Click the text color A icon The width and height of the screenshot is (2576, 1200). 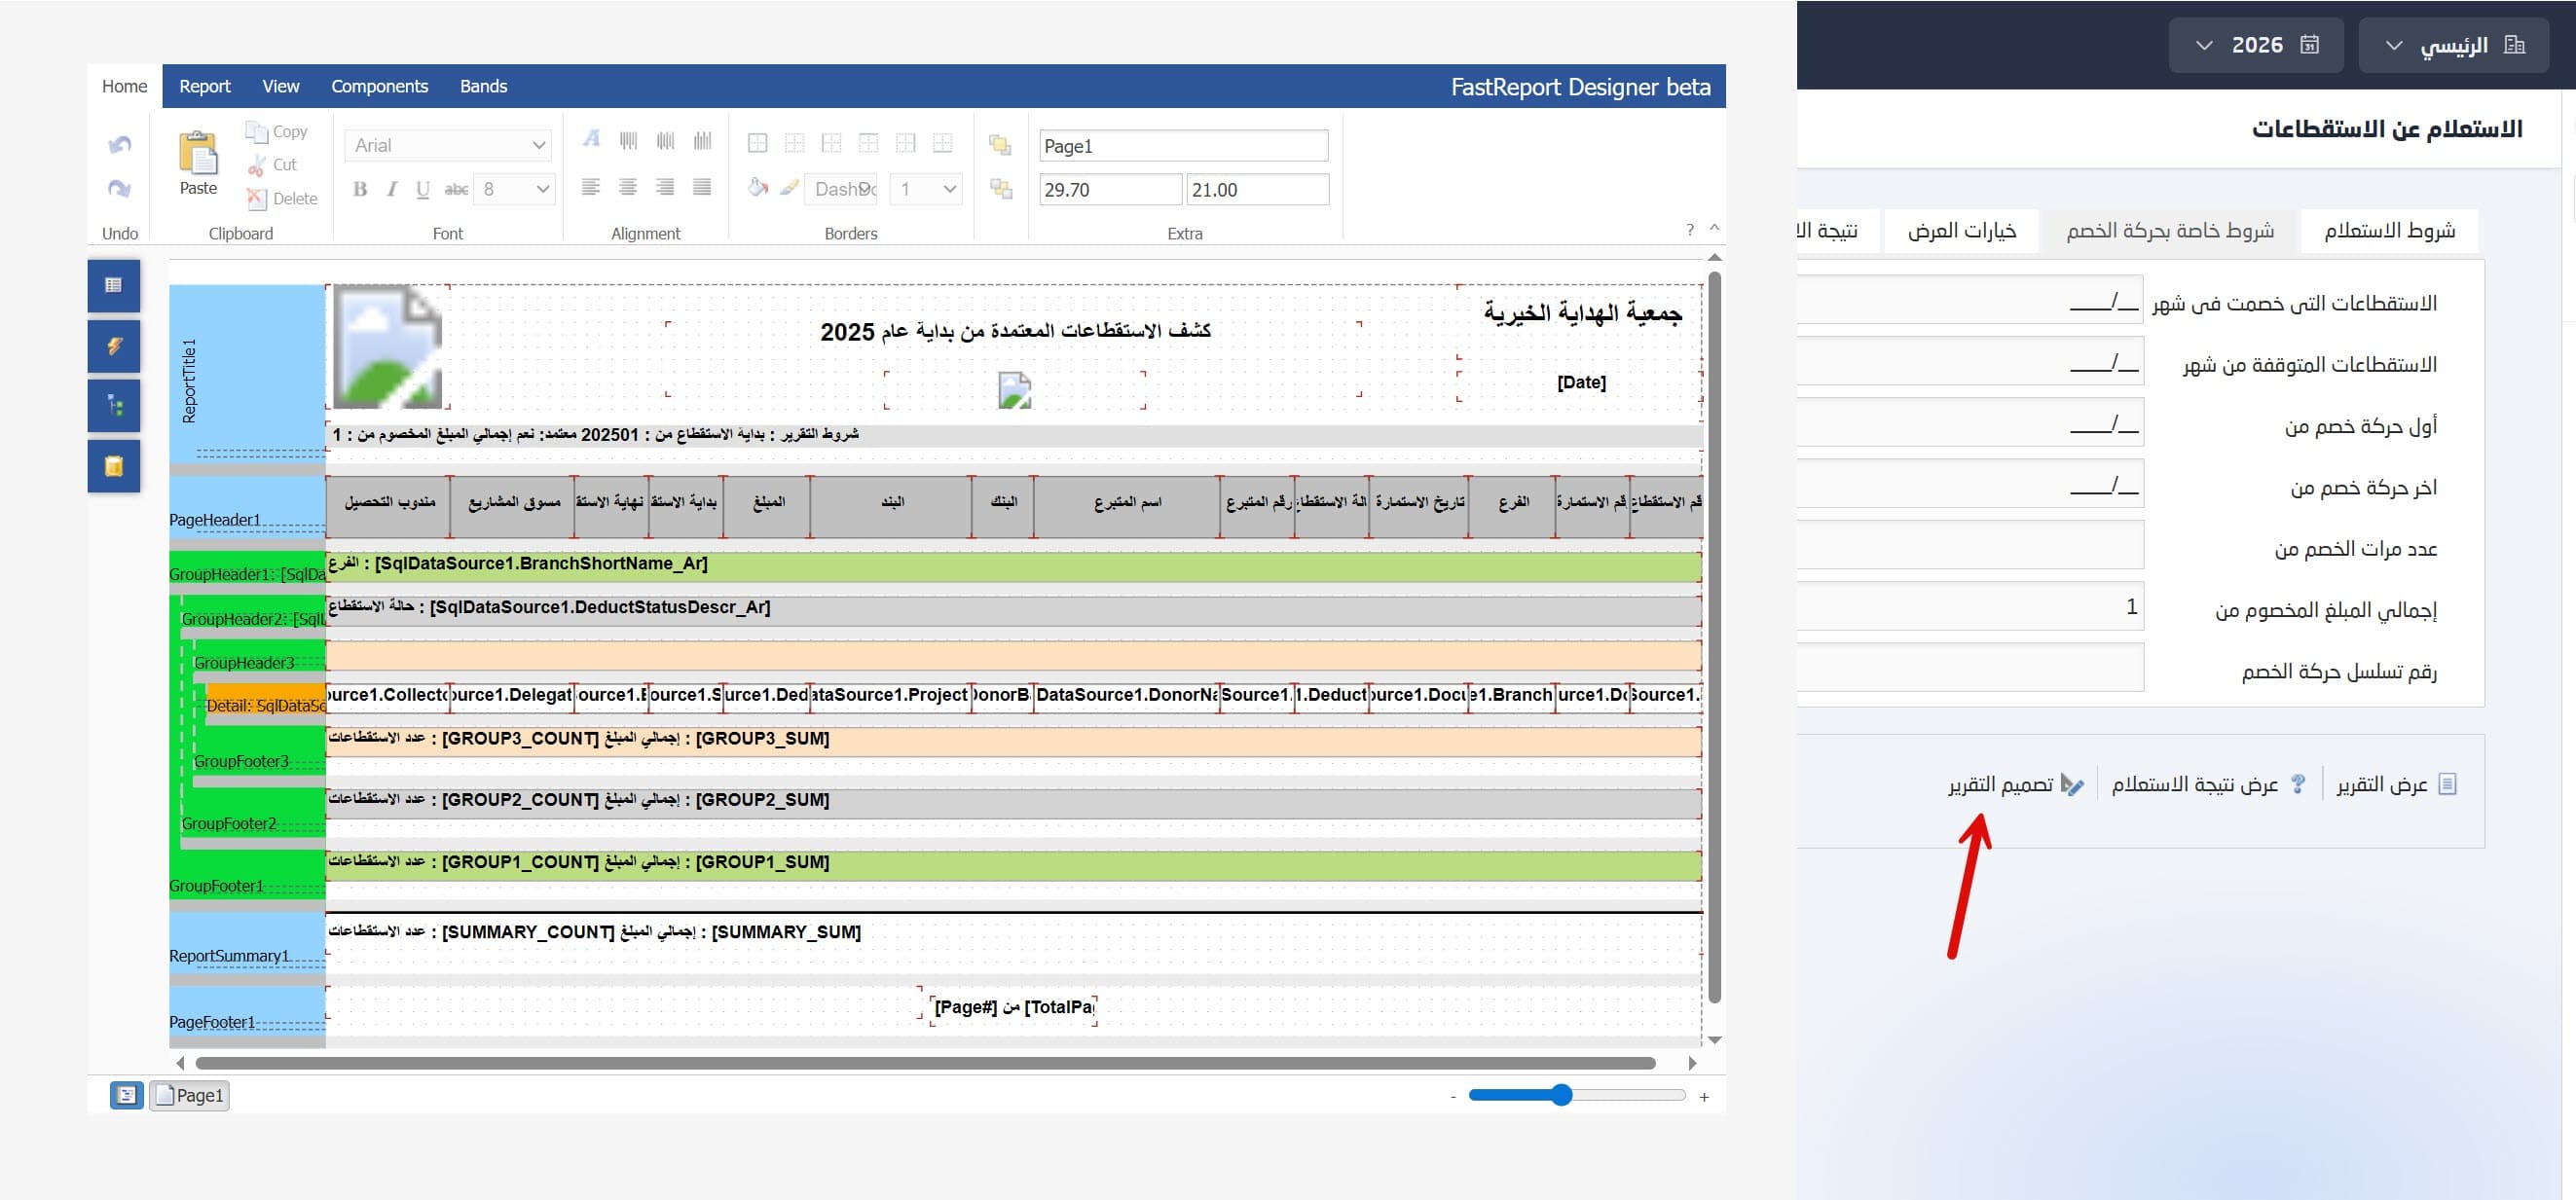click(591, 138)
